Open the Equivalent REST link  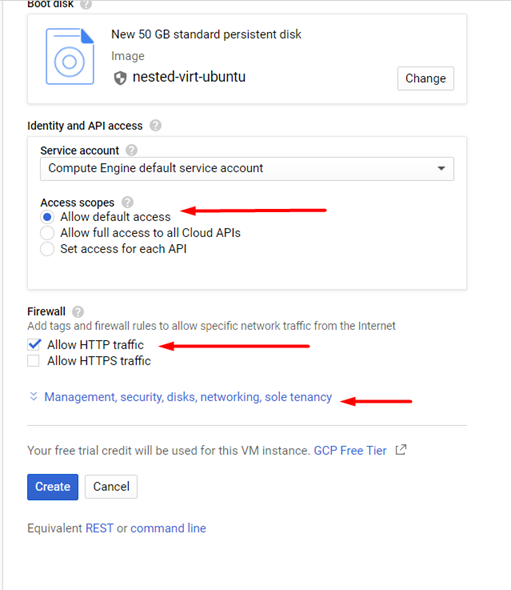pyautogui.click(x=99, y=528)
